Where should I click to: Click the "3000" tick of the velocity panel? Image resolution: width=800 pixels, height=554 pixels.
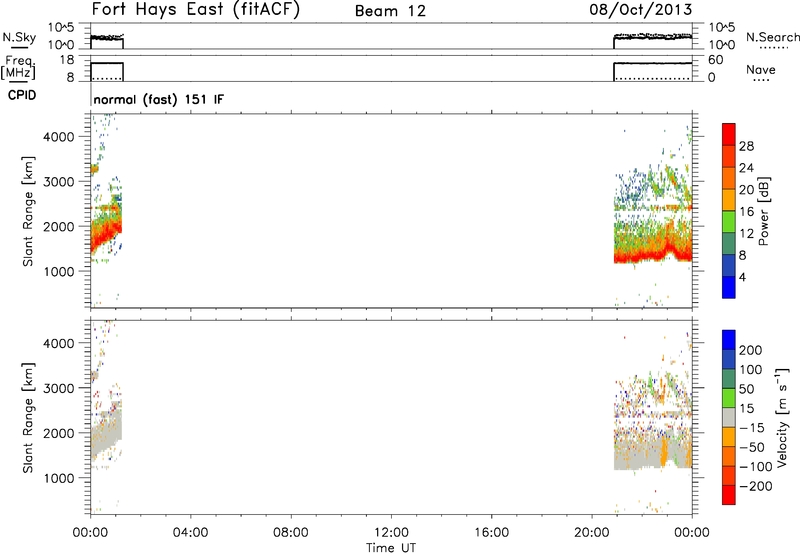pos(59,388)
